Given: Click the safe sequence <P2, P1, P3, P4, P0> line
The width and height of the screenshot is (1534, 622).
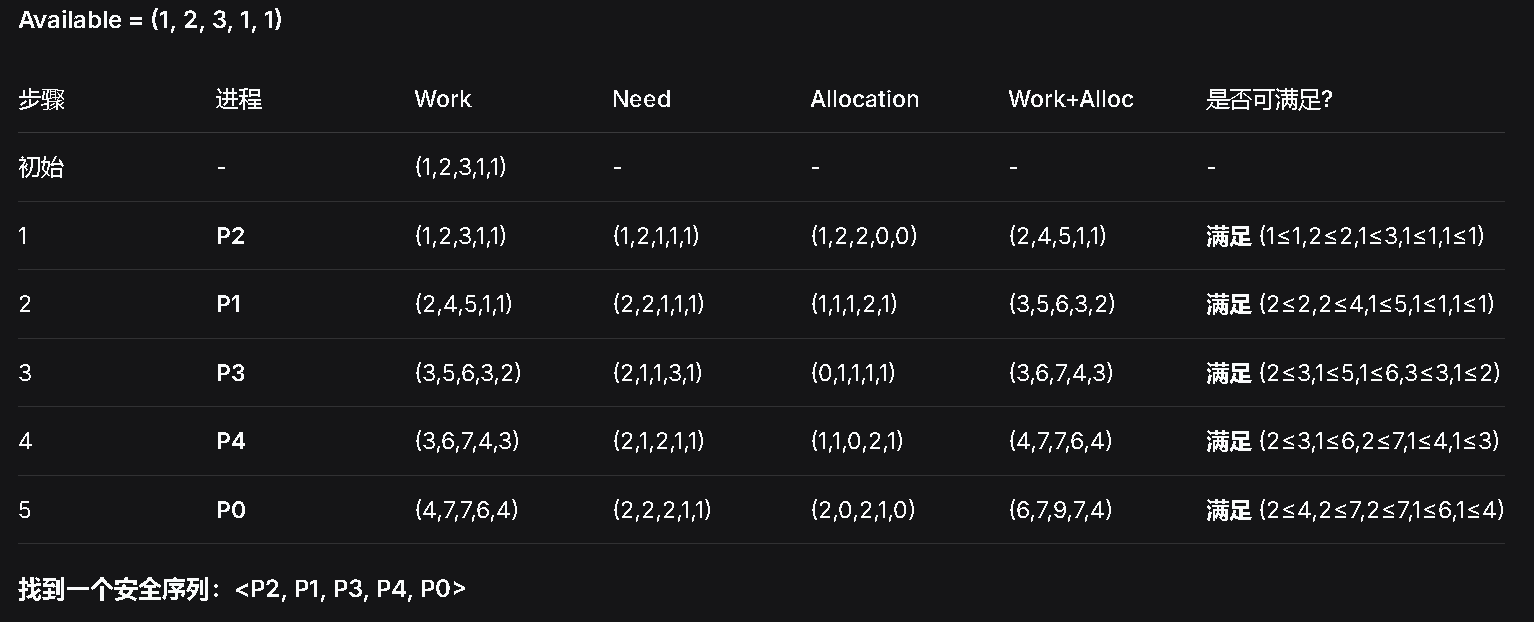Looking at the screenshot, I should pyautogui.click(x=242, y=590).
